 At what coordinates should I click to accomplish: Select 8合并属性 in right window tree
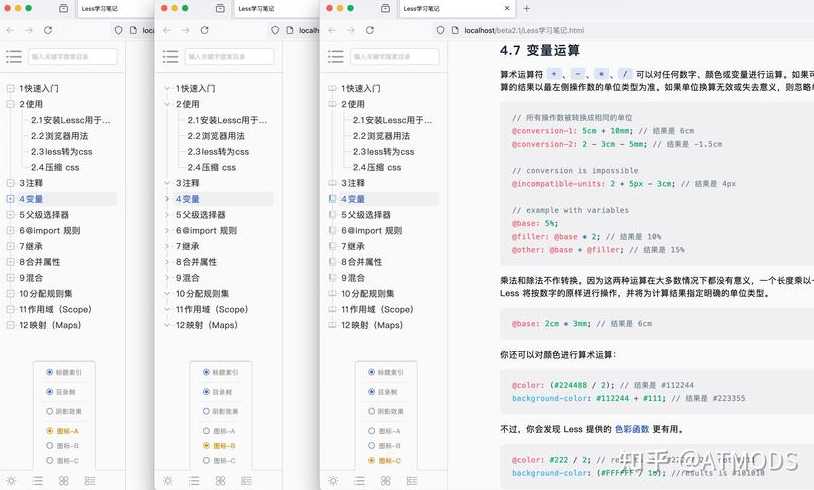pos(361,262)
